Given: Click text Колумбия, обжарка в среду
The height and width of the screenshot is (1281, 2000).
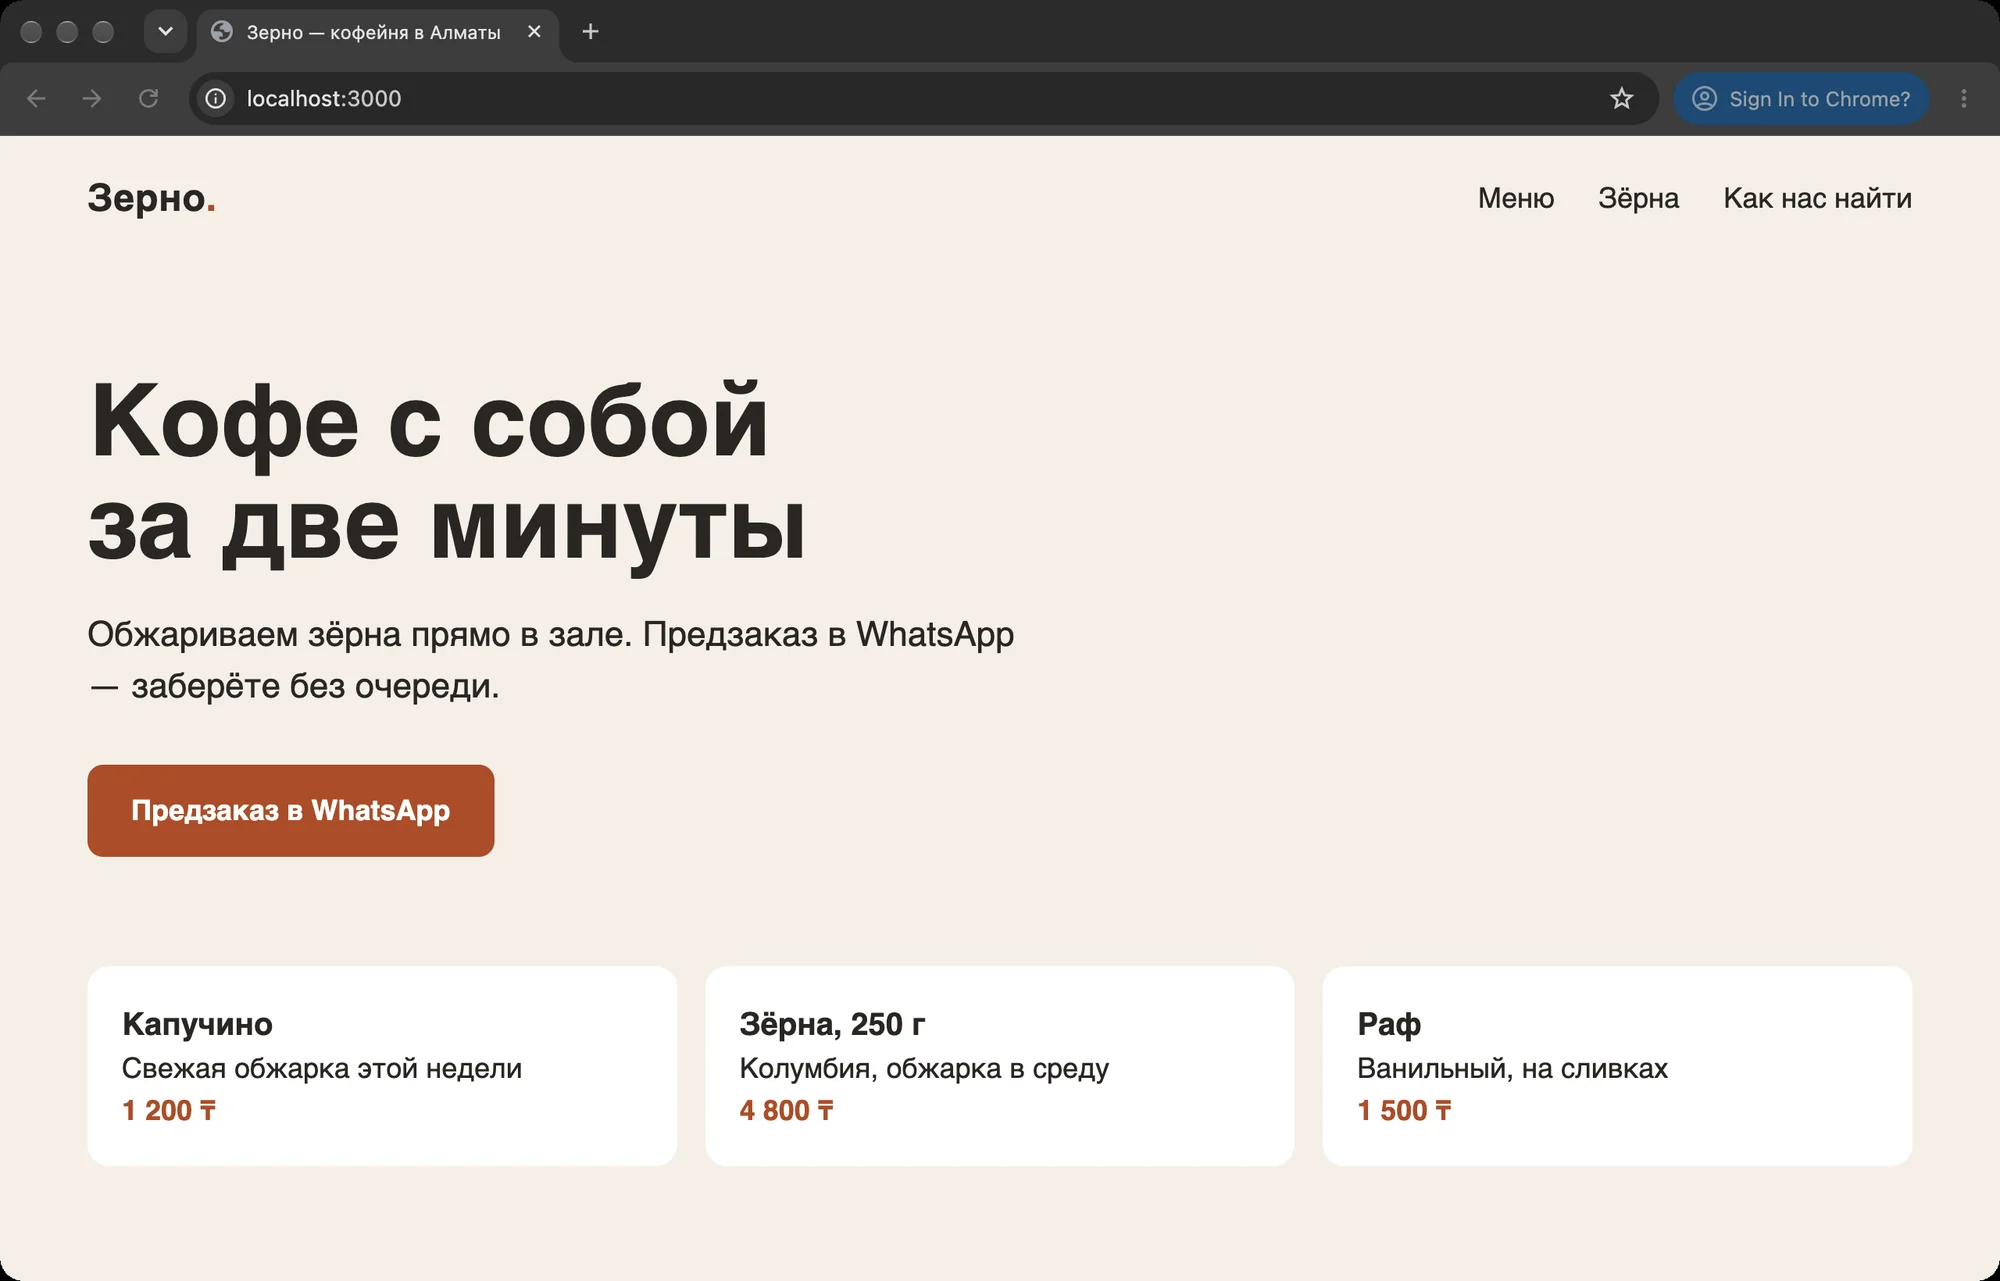Looking at the screenshot, I should point(924,1068).
